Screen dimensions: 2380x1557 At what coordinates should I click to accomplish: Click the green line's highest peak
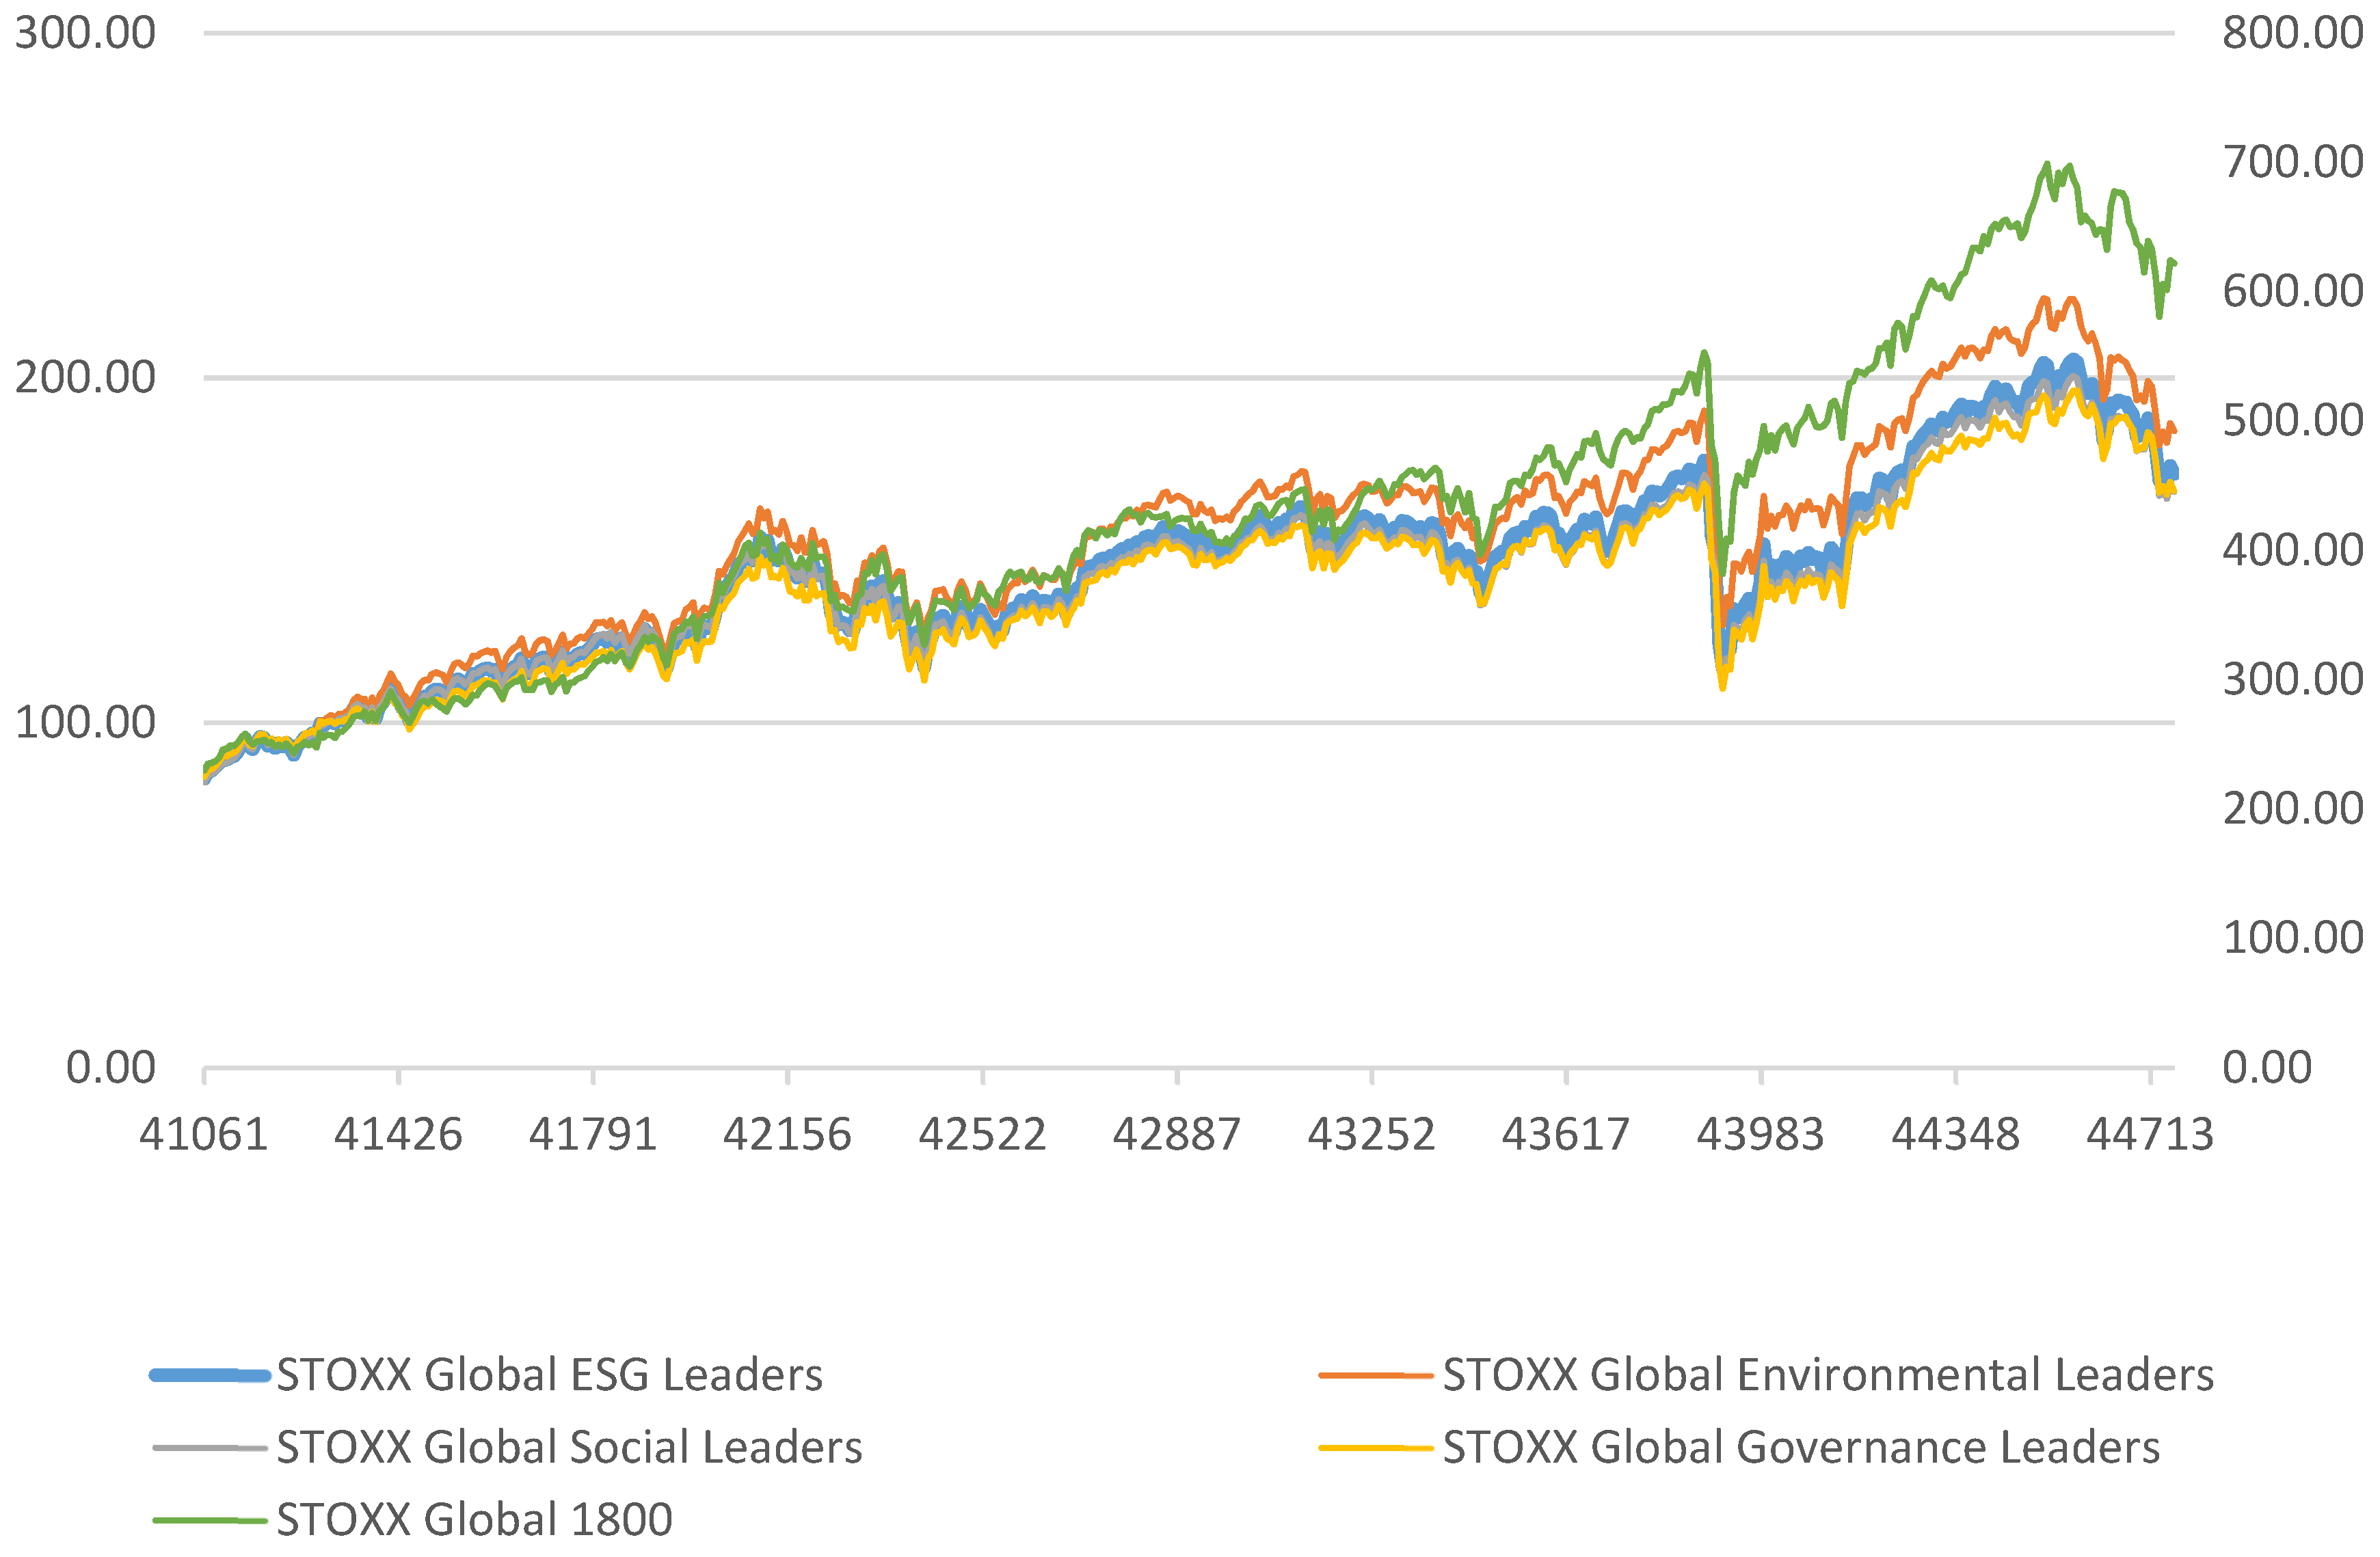pos(2047,164)
